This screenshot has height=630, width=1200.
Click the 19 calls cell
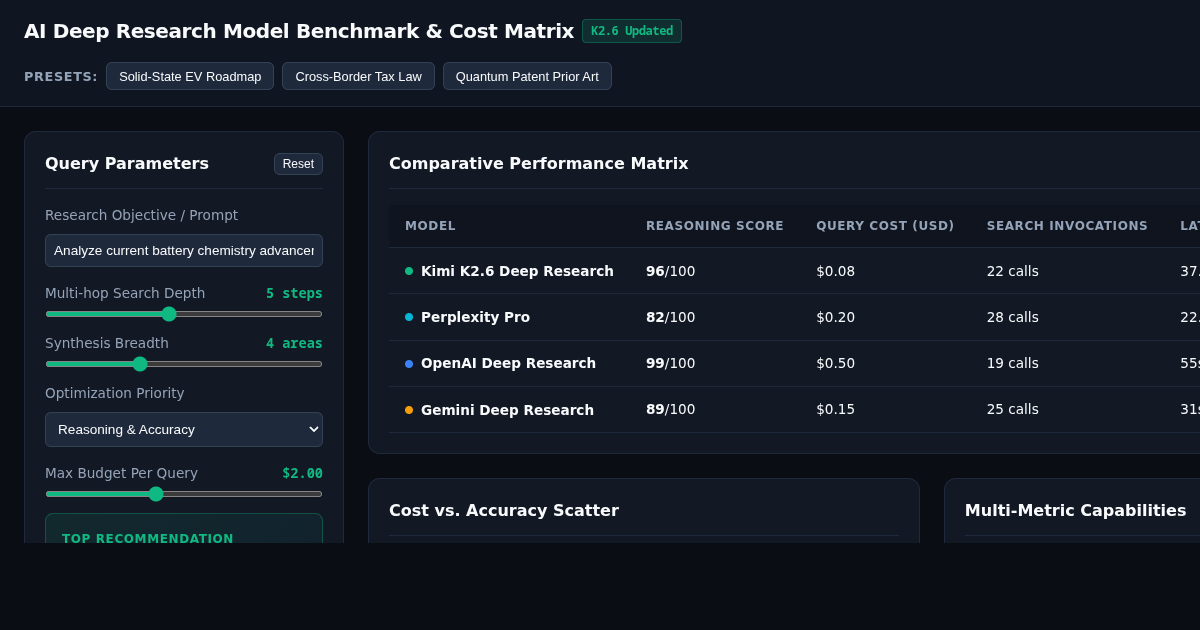1012,363
